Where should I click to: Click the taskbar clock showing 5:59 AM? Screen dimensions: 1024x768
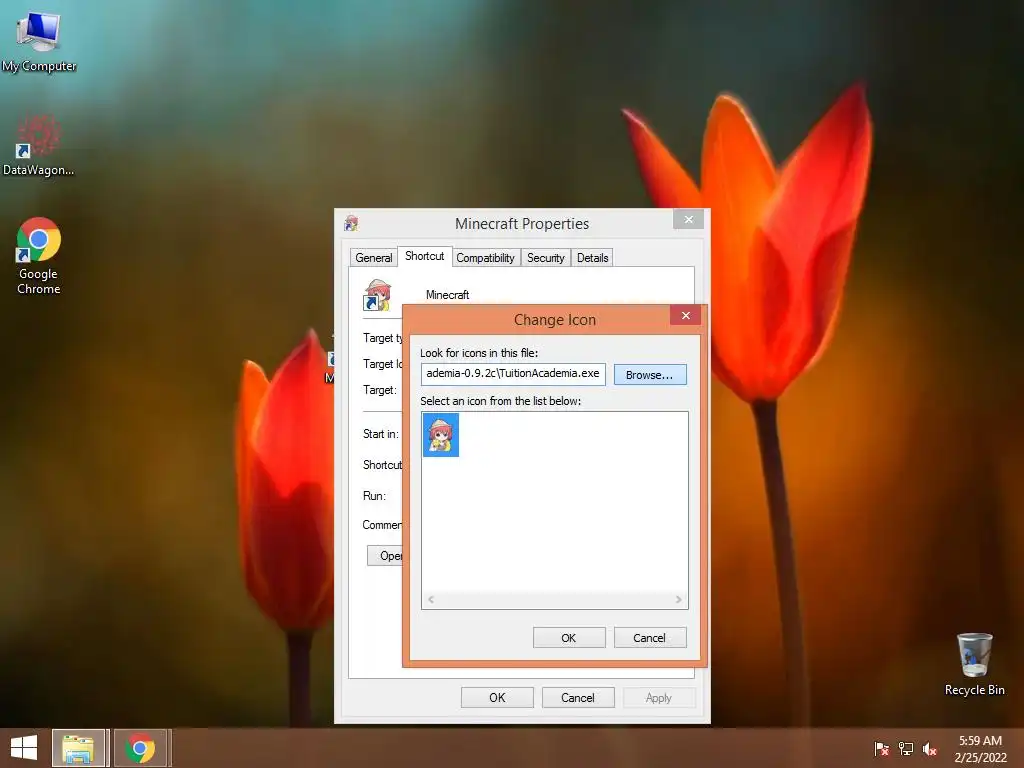coord(980,749)
